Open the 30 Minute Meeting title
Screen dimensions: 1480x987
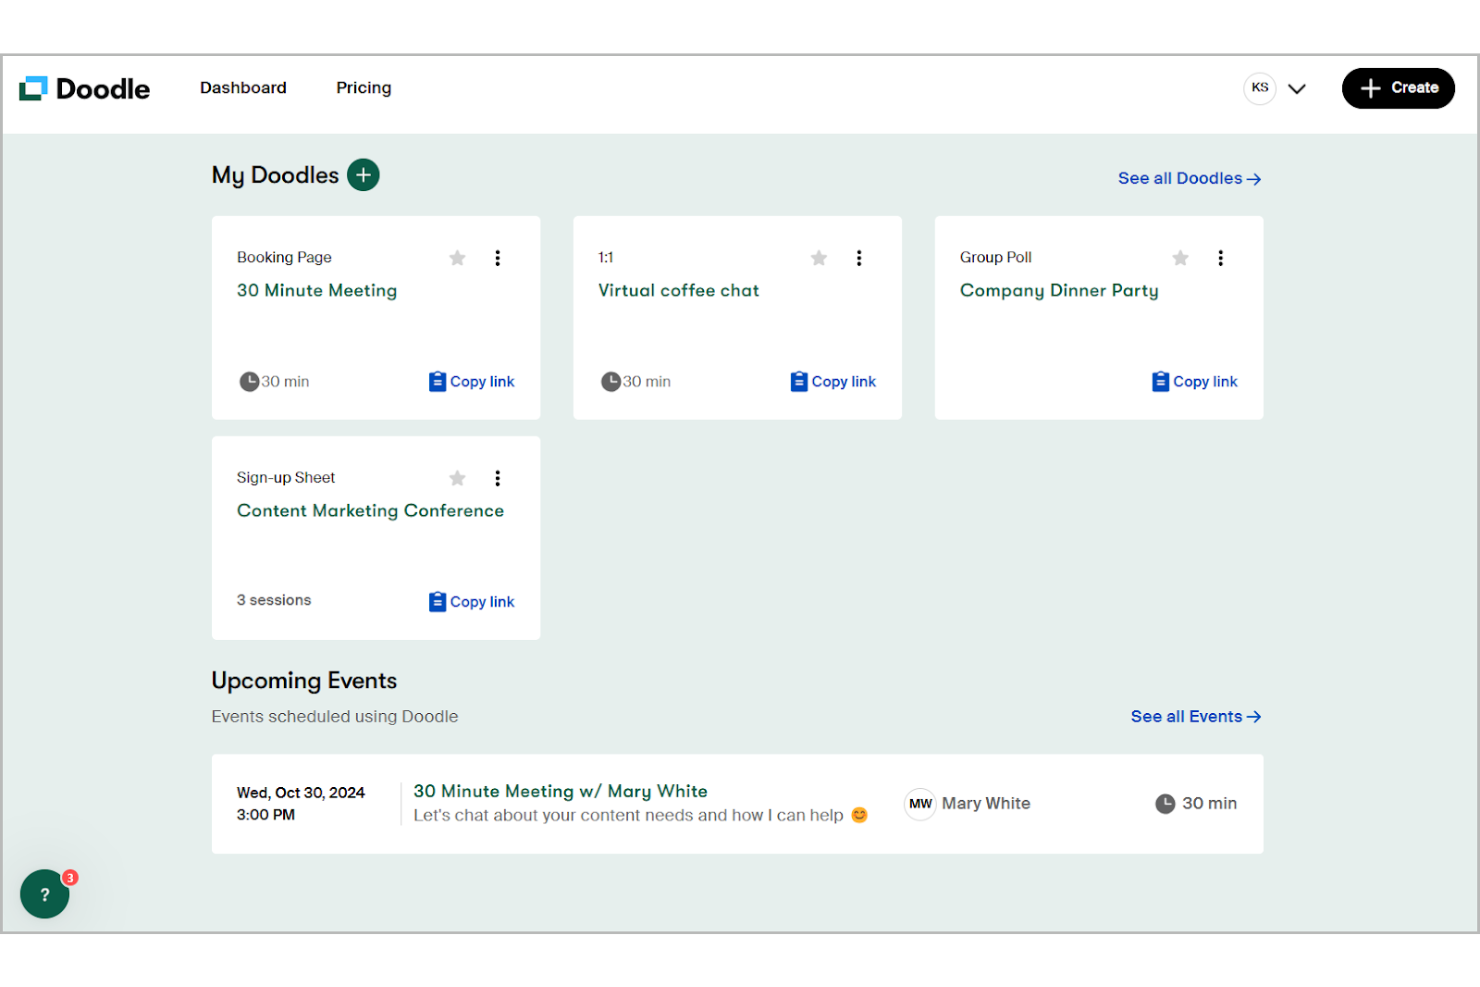tap(317, 290)
